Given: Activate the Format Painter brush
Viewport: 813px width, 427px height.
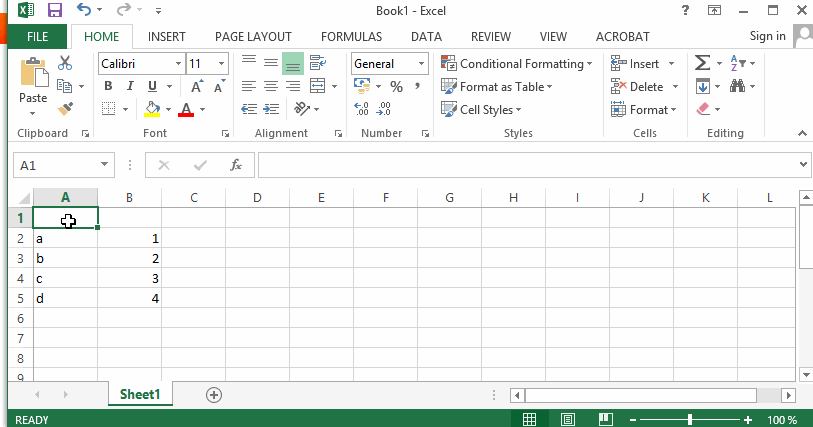Looking at the screenshot, I should coord(65,109).
